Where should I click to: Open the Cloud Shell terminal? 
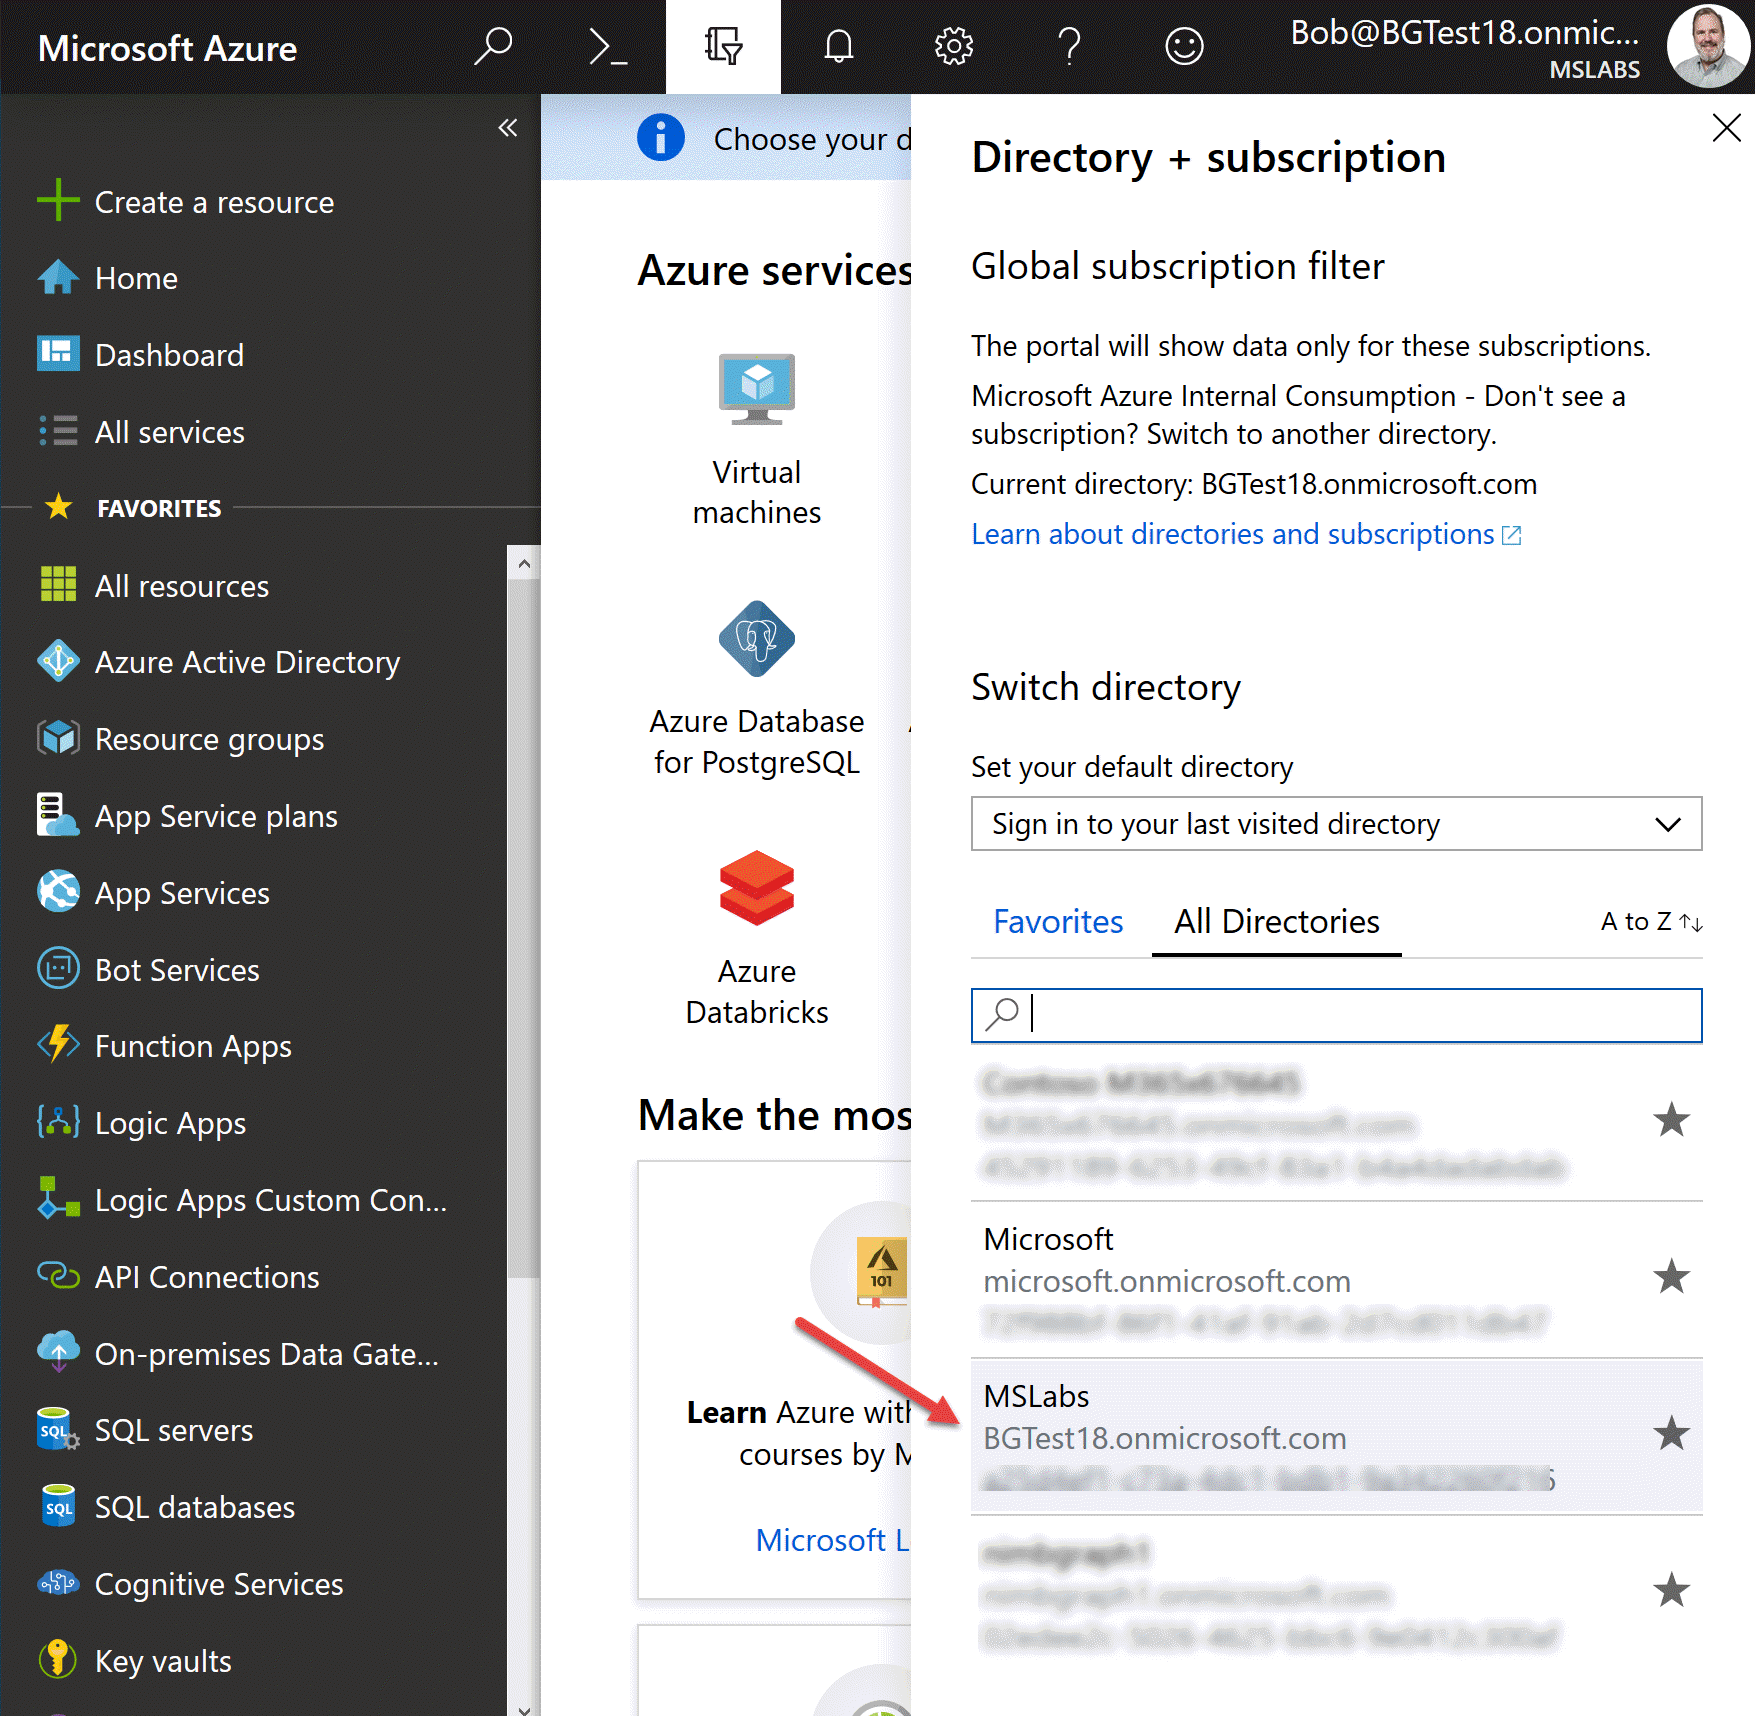[607, 47]
